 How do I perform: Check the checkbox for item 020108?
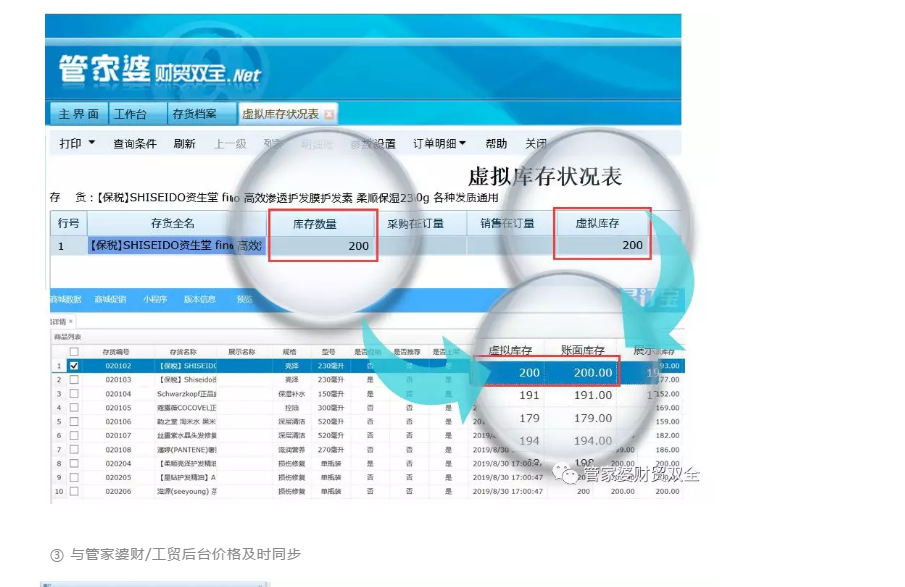[x=74, y=450]
